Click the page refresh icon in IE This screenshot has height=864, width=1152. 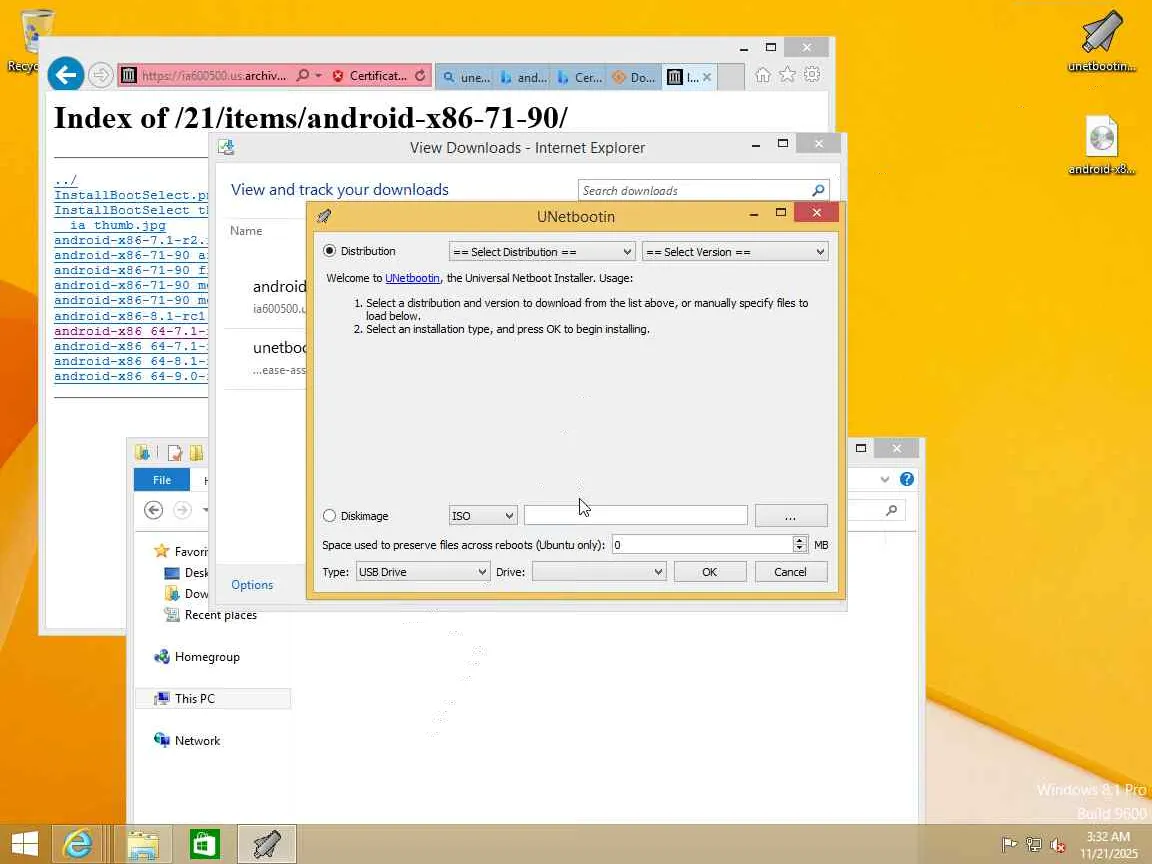coord(420,76)
